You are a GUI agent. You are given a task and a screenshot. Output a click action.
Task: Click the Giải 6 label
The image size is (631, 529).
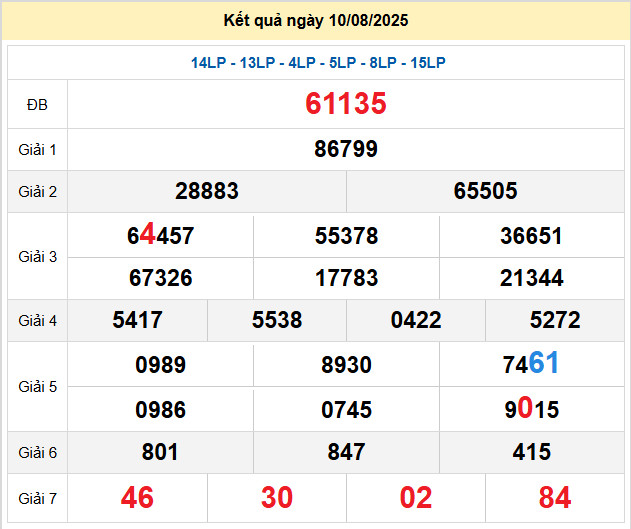click(37, 453)
